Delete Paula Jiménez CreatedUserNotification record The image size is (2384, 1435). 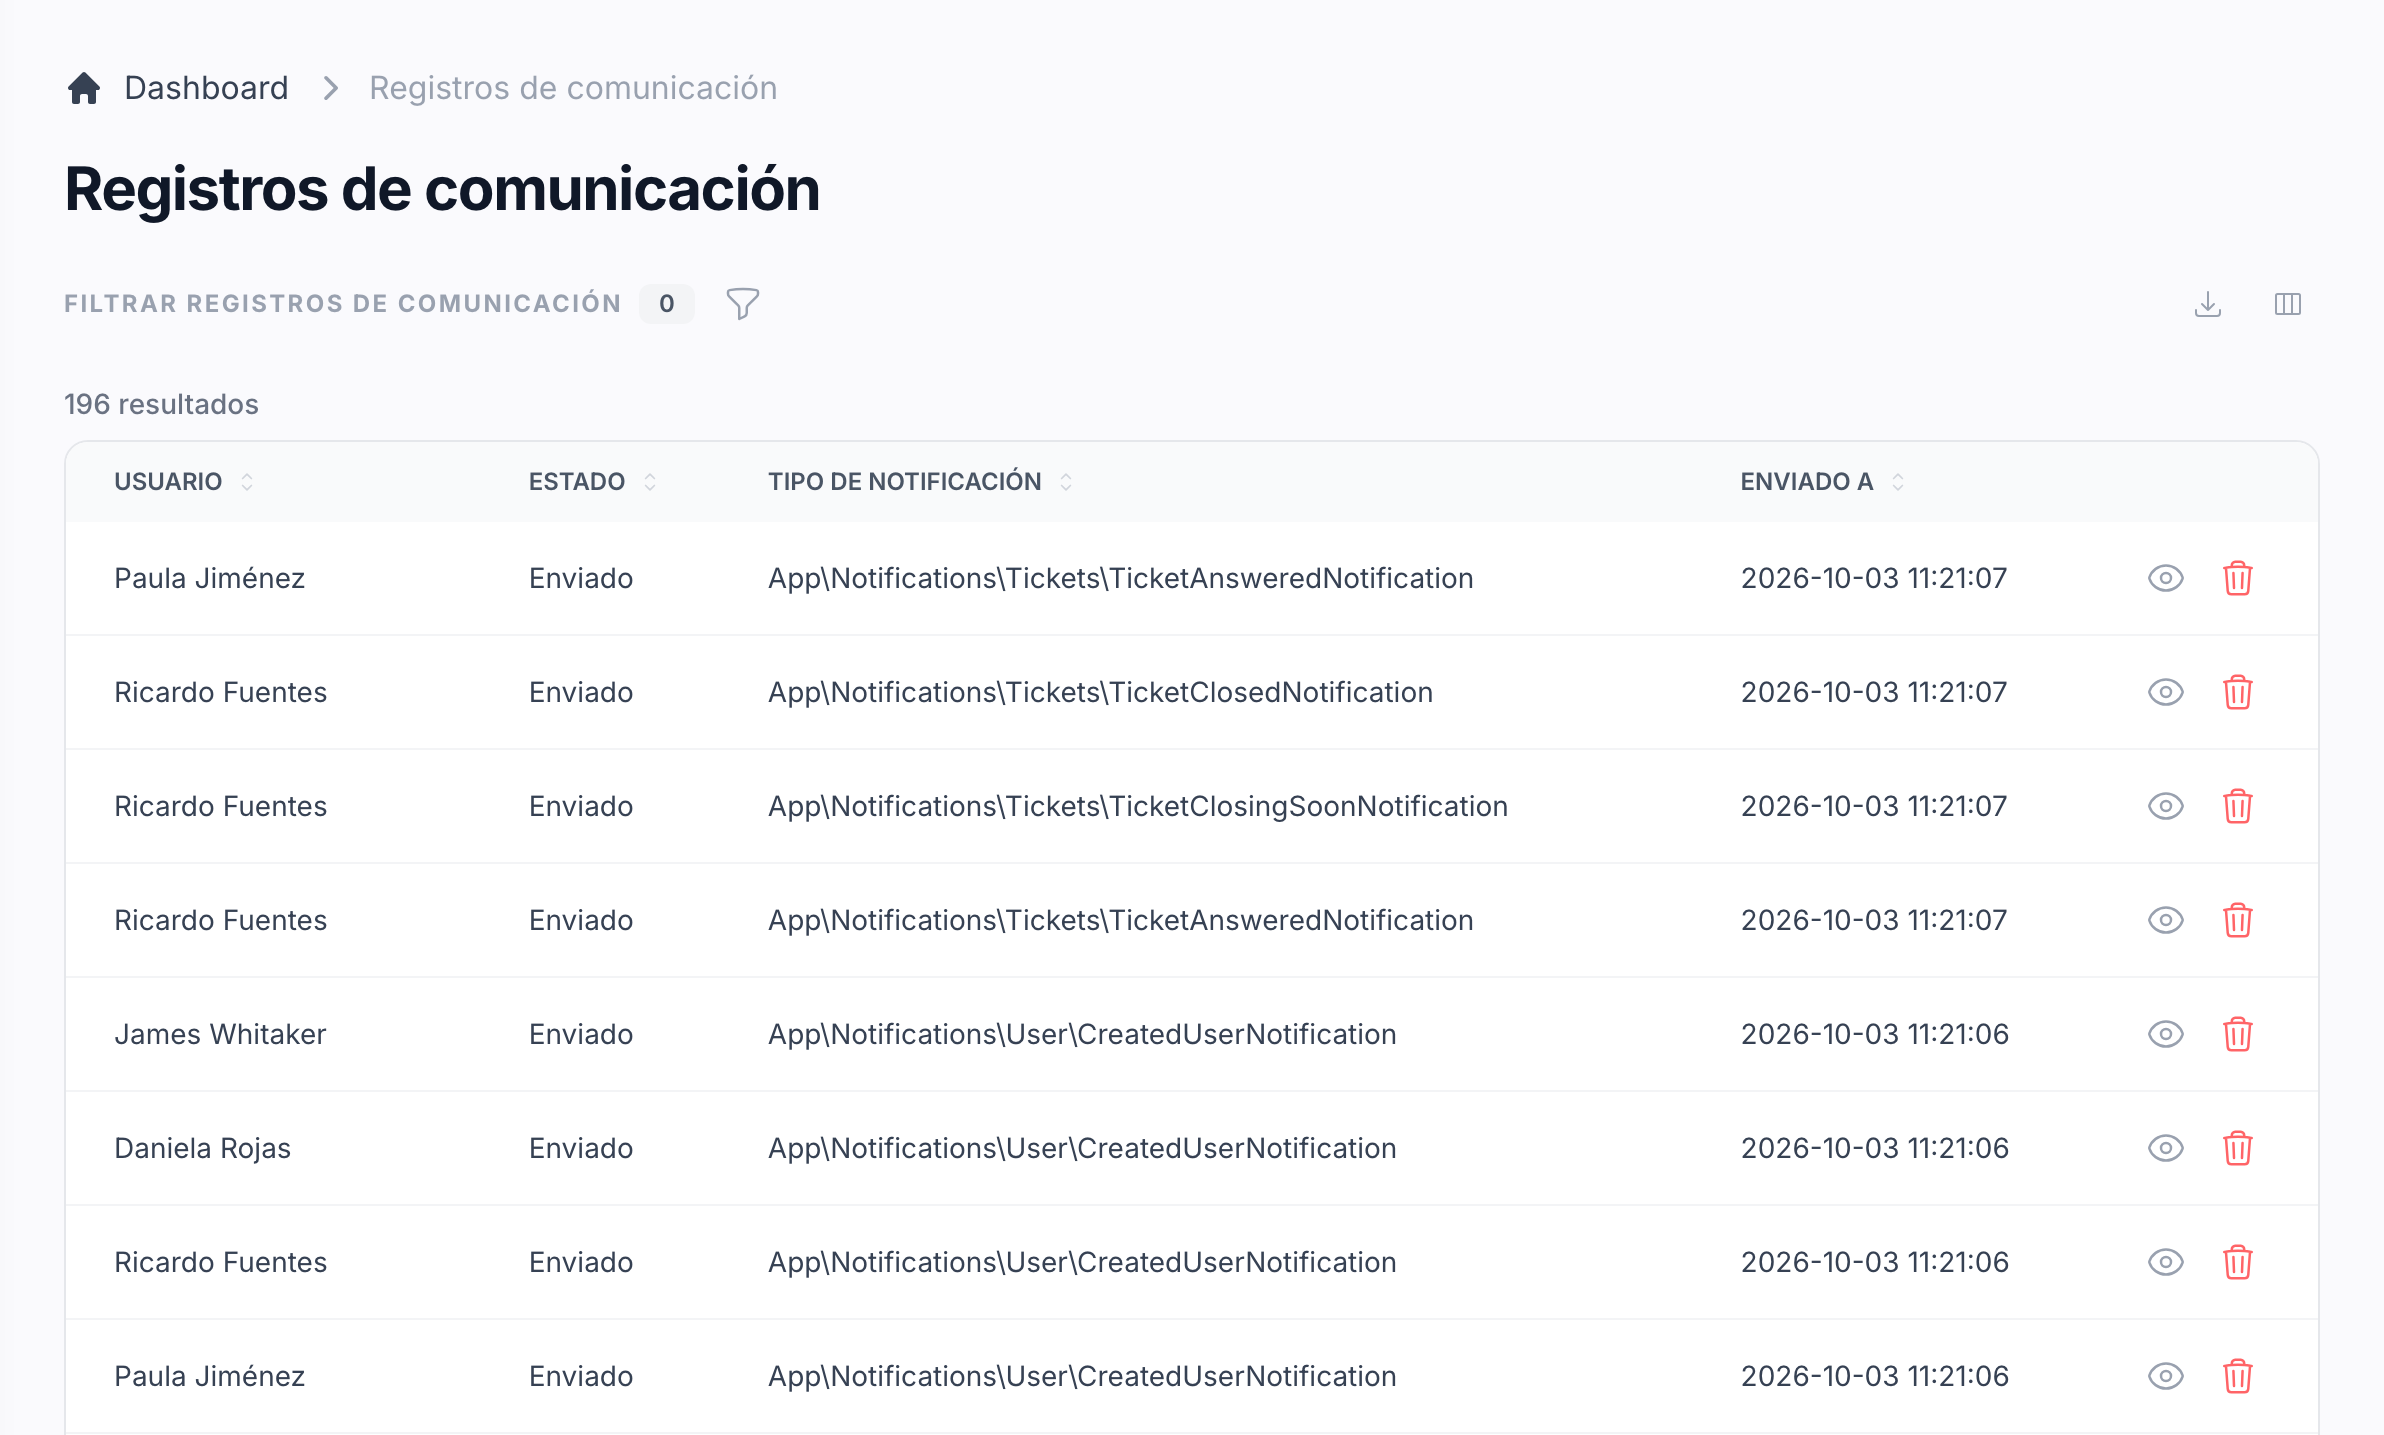click(x=2238, y=1376)
